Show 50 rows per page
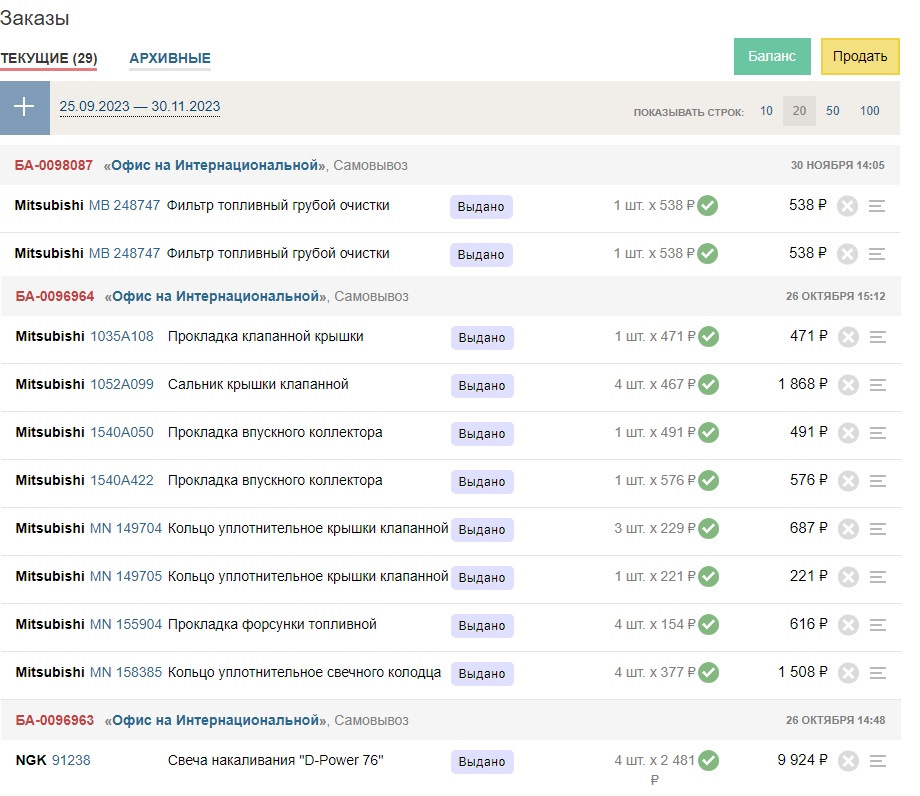Image resolution: width=920 pixels, height=796 pixels. pyautogui.click(x=833, y=111)
